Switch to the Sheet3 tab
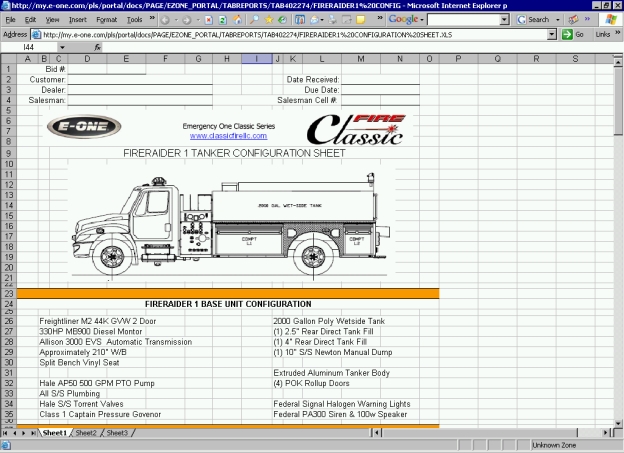This screenshot has width=624, height=453. point(117,433)
